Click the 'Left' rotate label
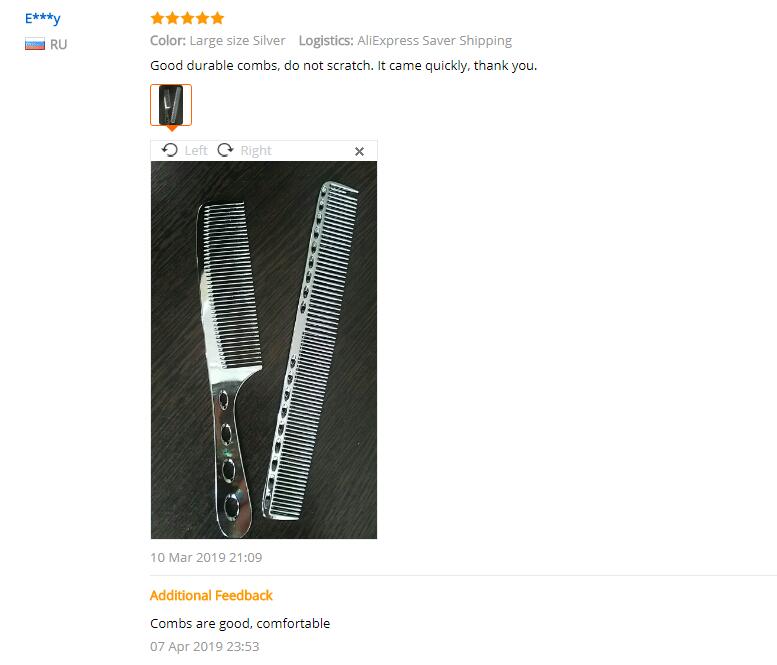 pyautogui.click(x=196, y=151)
